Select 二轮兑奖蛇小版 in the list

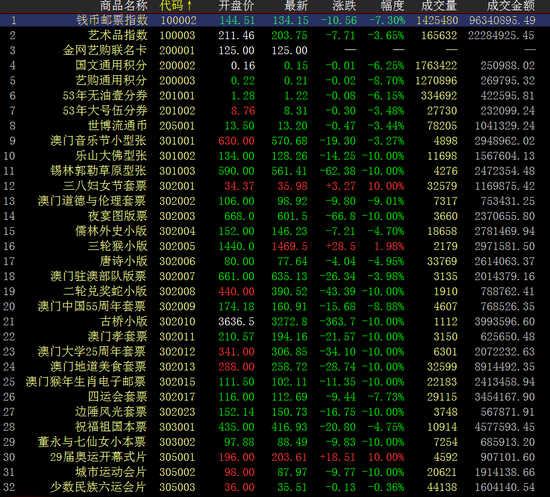(x=105, y=291)
